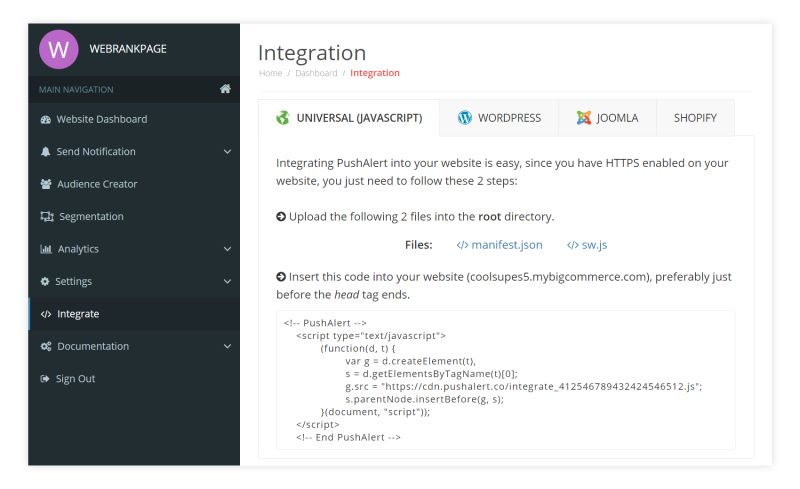Click the arrow bullet before 'Upload the following'
Viewport: 800px width, 489px height.
pos(281,217)
